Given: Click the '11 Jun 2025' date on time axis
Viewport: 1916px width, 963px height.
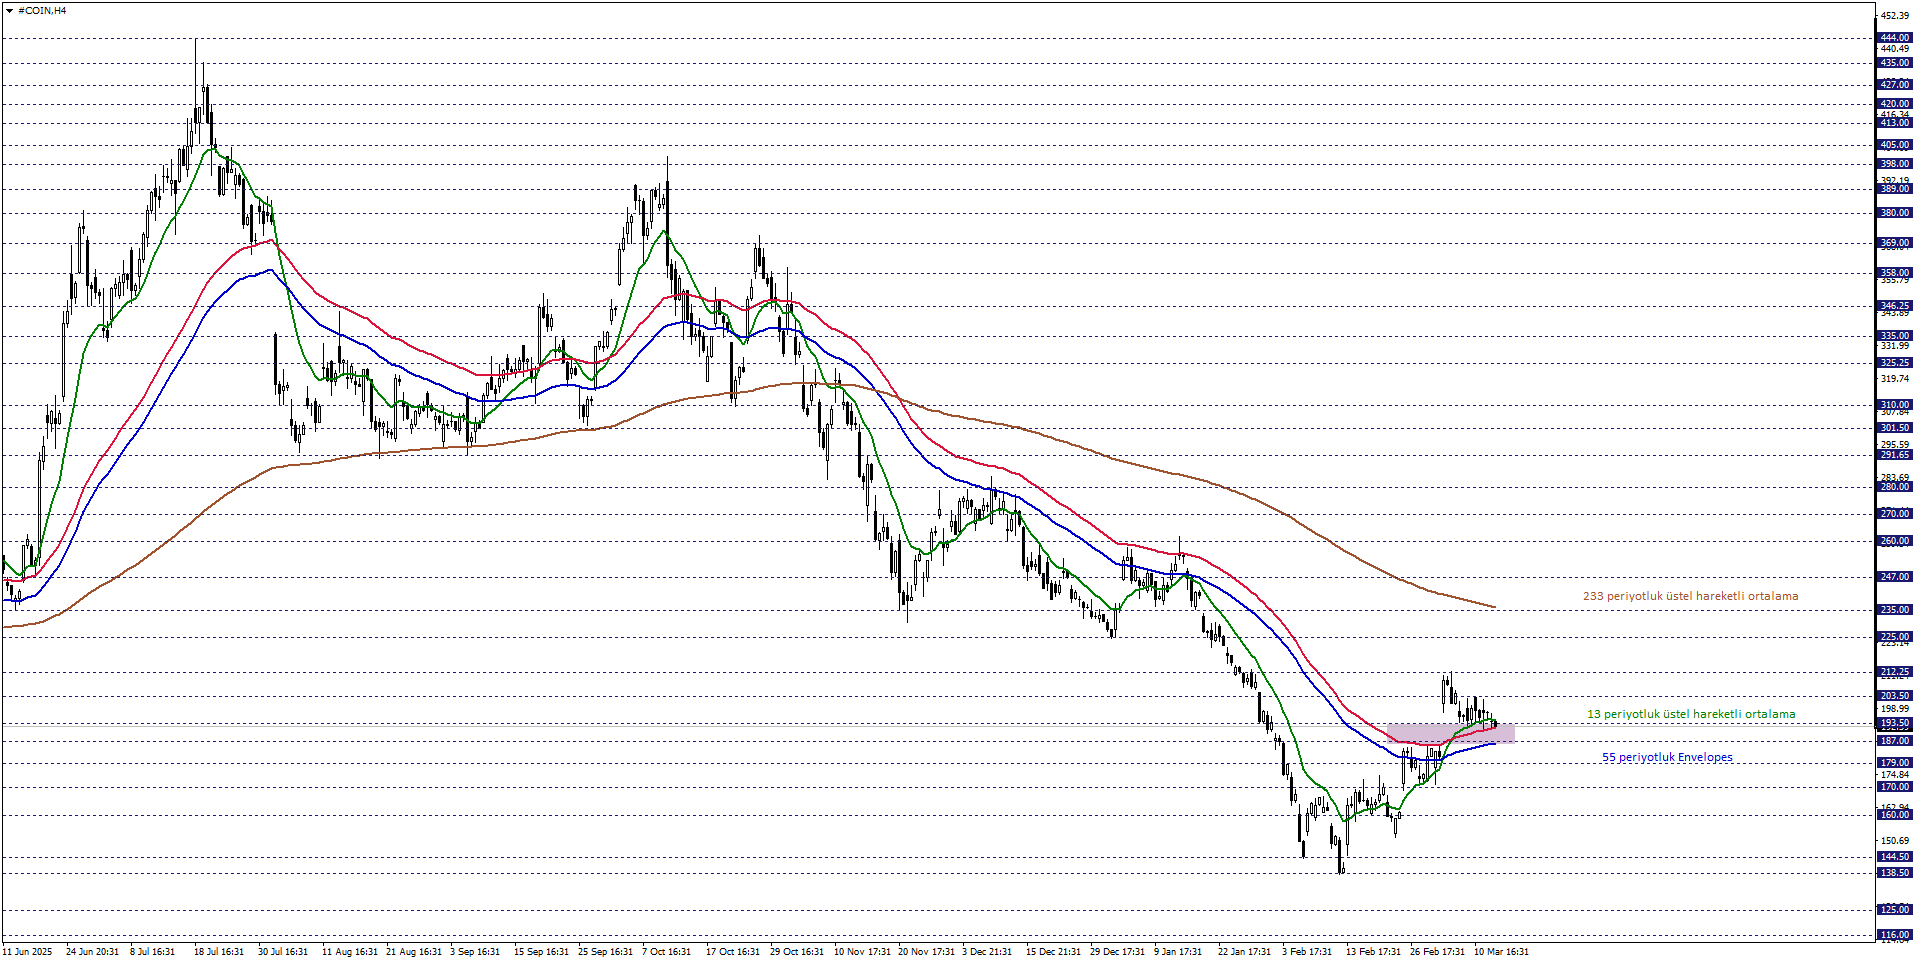Looking at the screenshot, I should click(27, 951).
